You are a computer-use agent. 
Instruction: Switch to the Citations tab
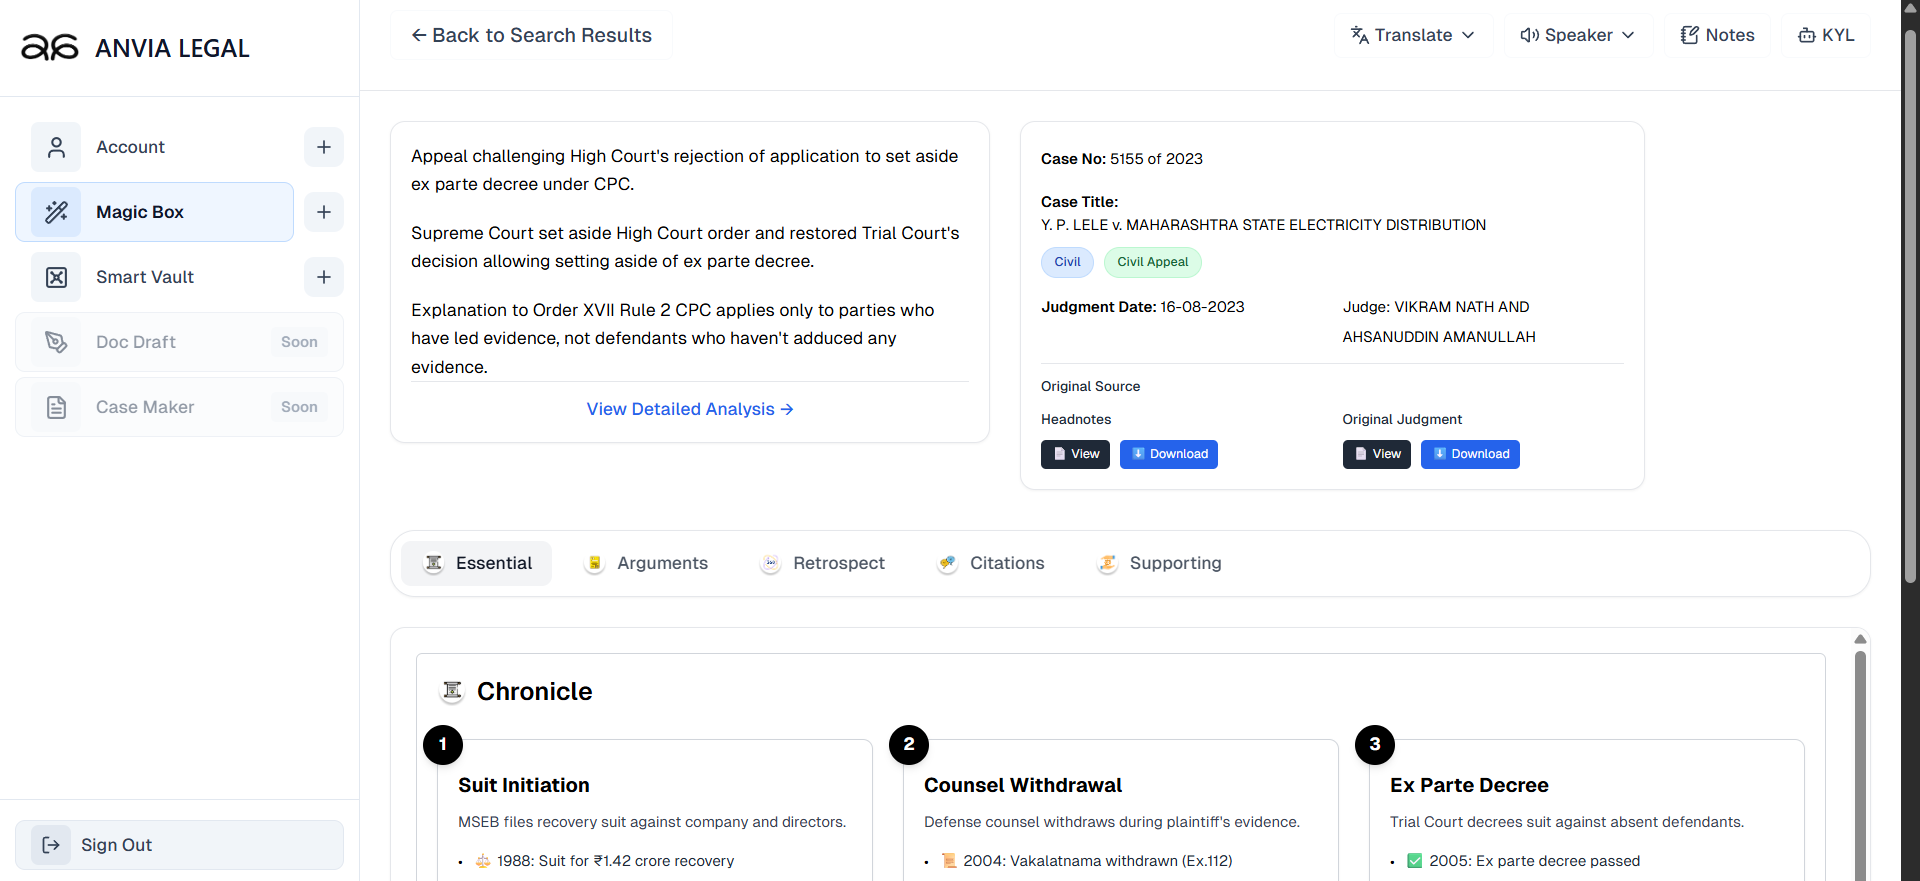click(x=991, y=563)
